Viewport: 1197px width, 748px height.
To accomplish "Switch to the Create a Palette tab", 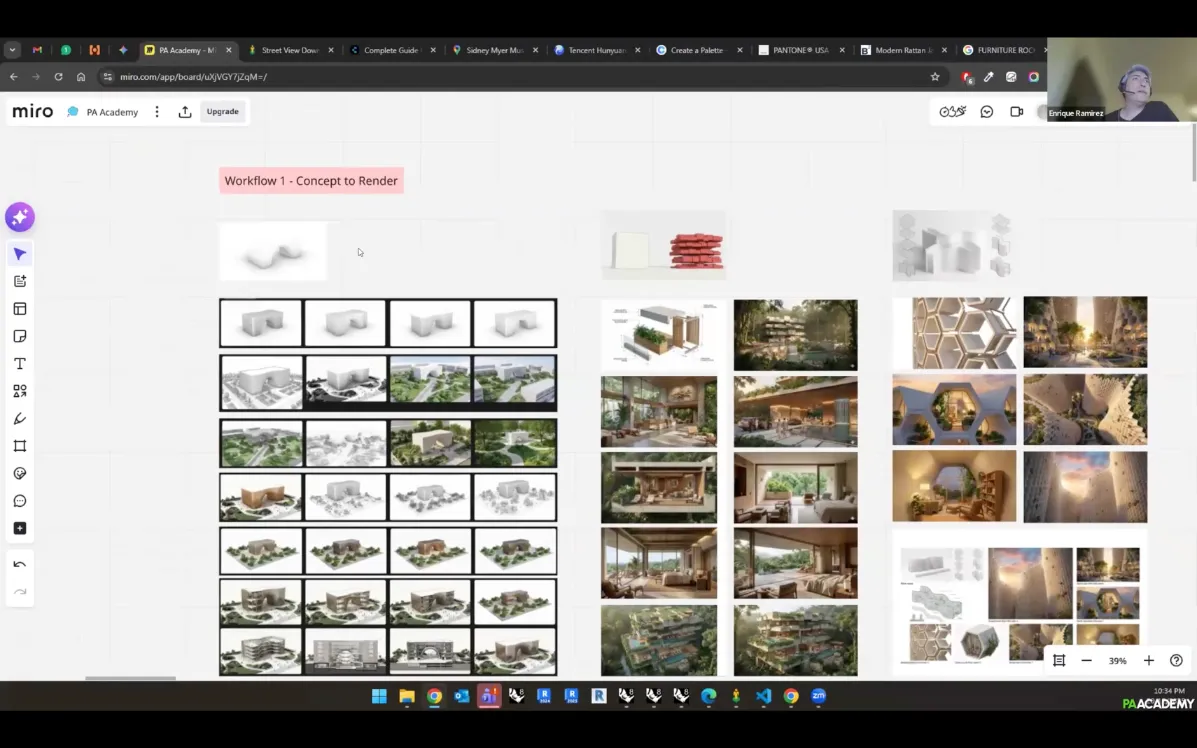I will [696, 50].
